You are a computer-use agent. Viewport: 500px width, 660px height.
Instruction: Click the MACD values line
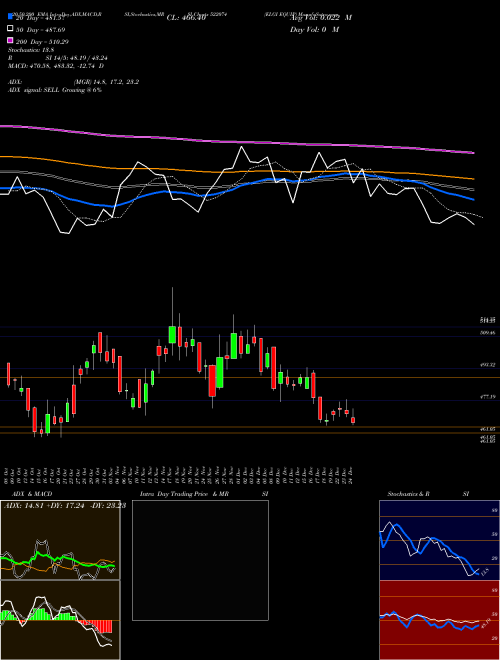[x=56, y=66]
